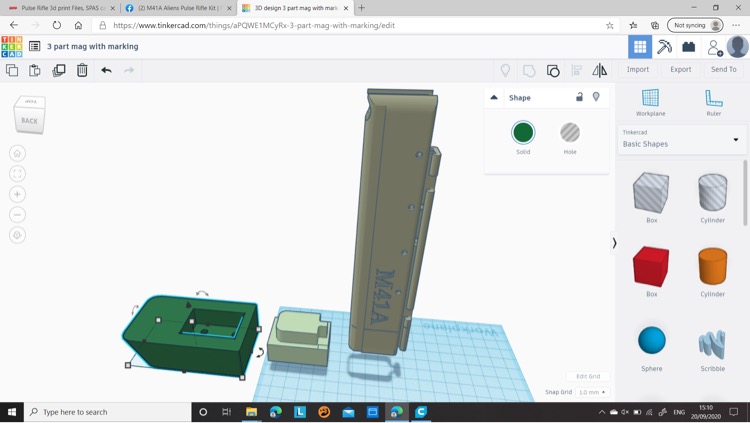Click the Send To button
750x423 pixels.
723,70
